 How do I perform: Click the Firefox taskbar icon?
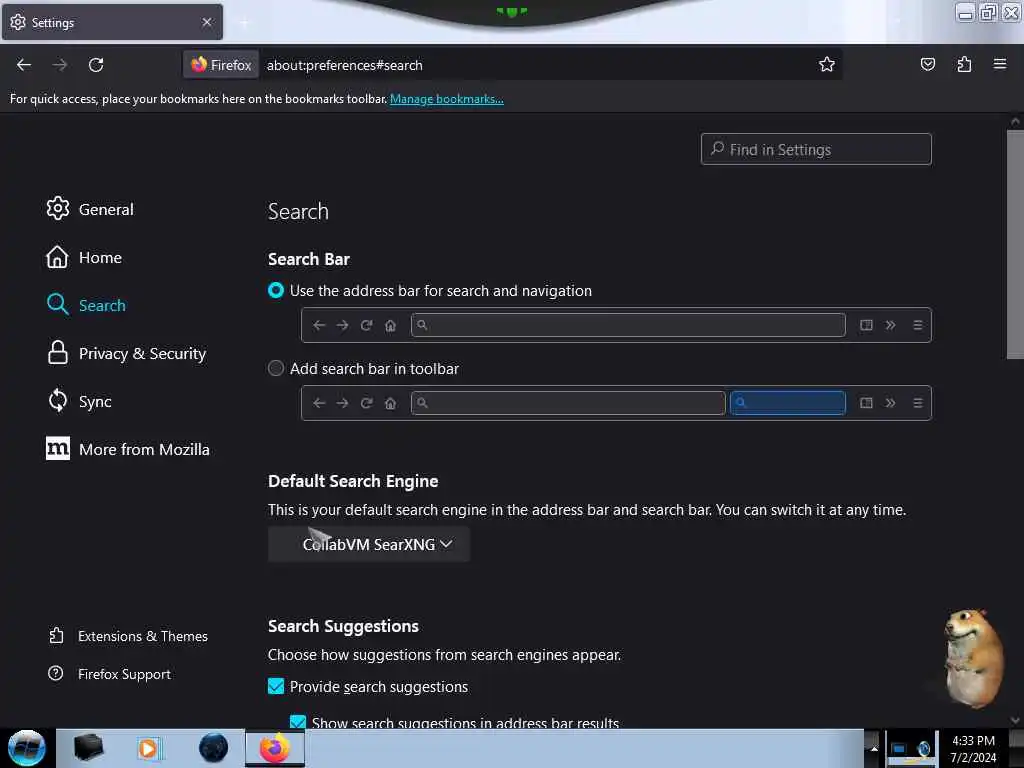274,748
